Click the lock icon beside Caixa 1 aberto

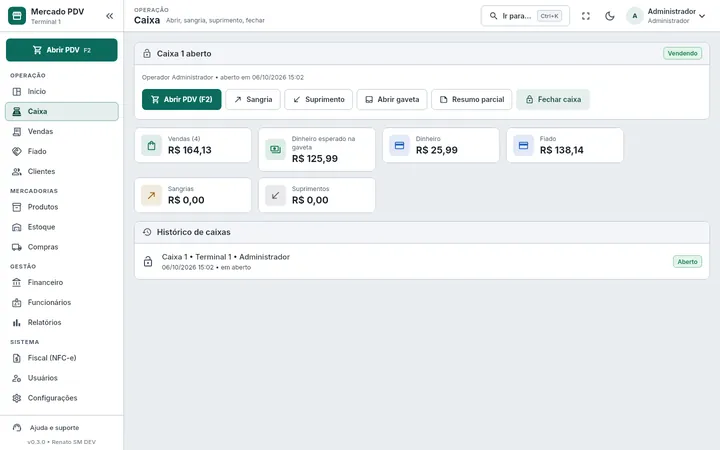(147, 54)
